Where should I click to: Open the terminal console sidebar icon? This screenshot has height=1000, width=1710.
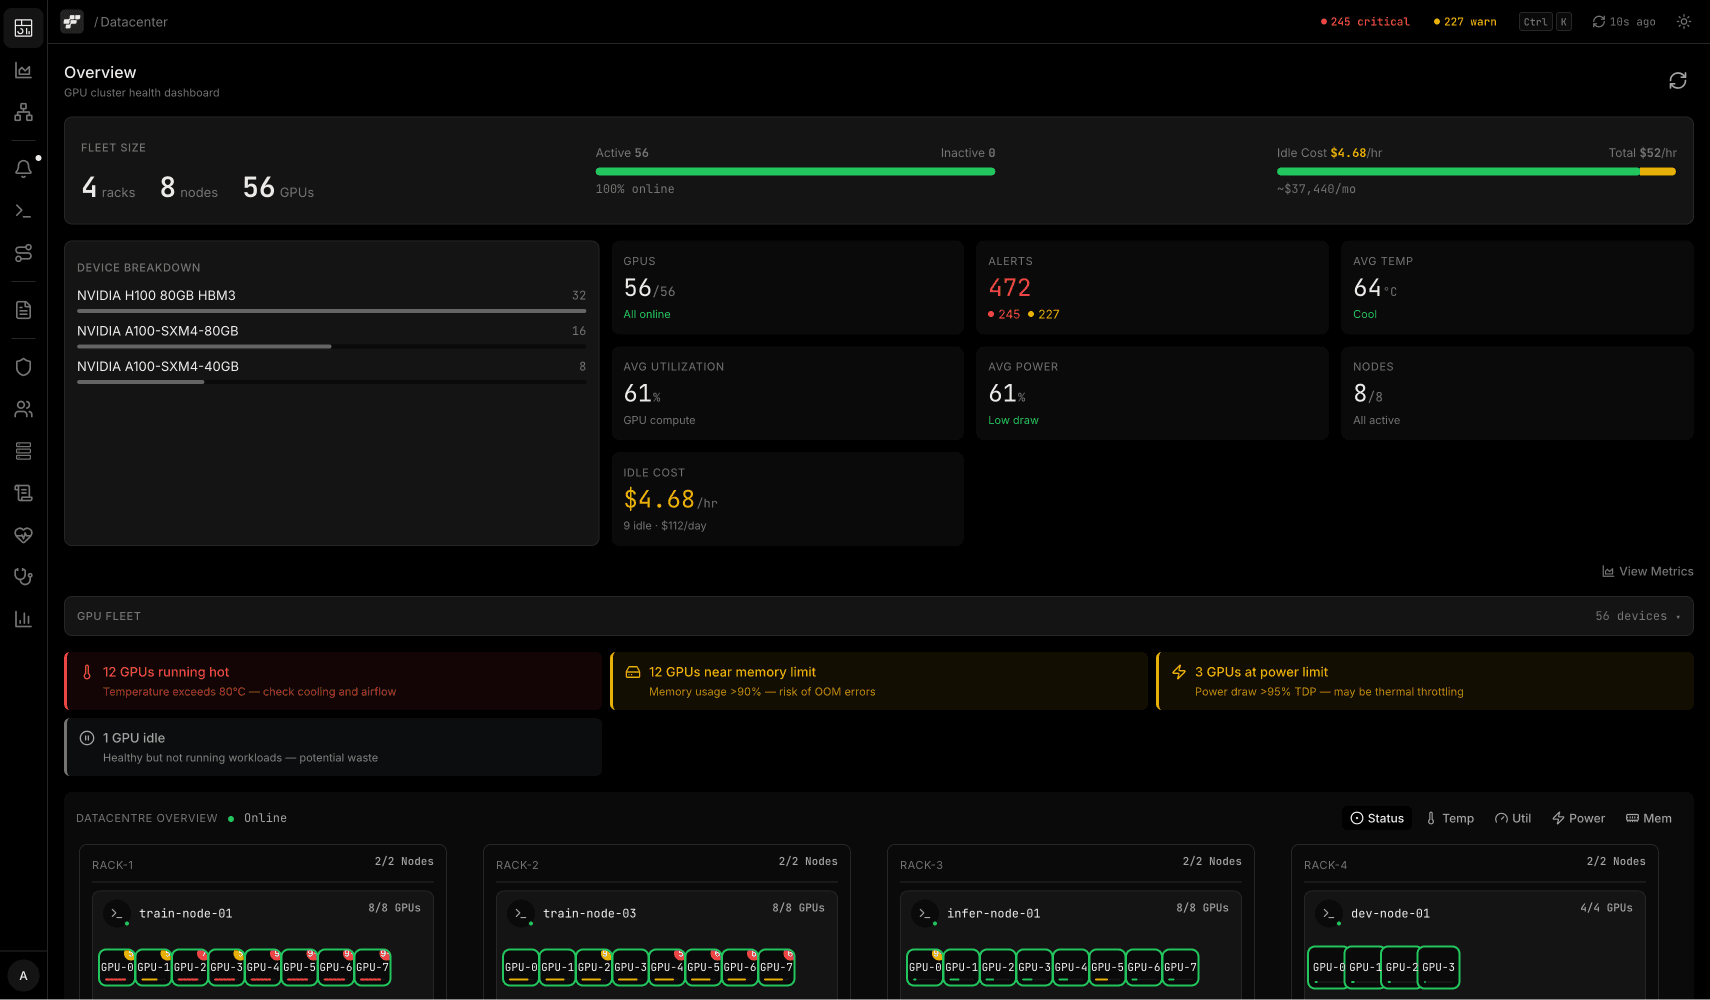point(23,211)
